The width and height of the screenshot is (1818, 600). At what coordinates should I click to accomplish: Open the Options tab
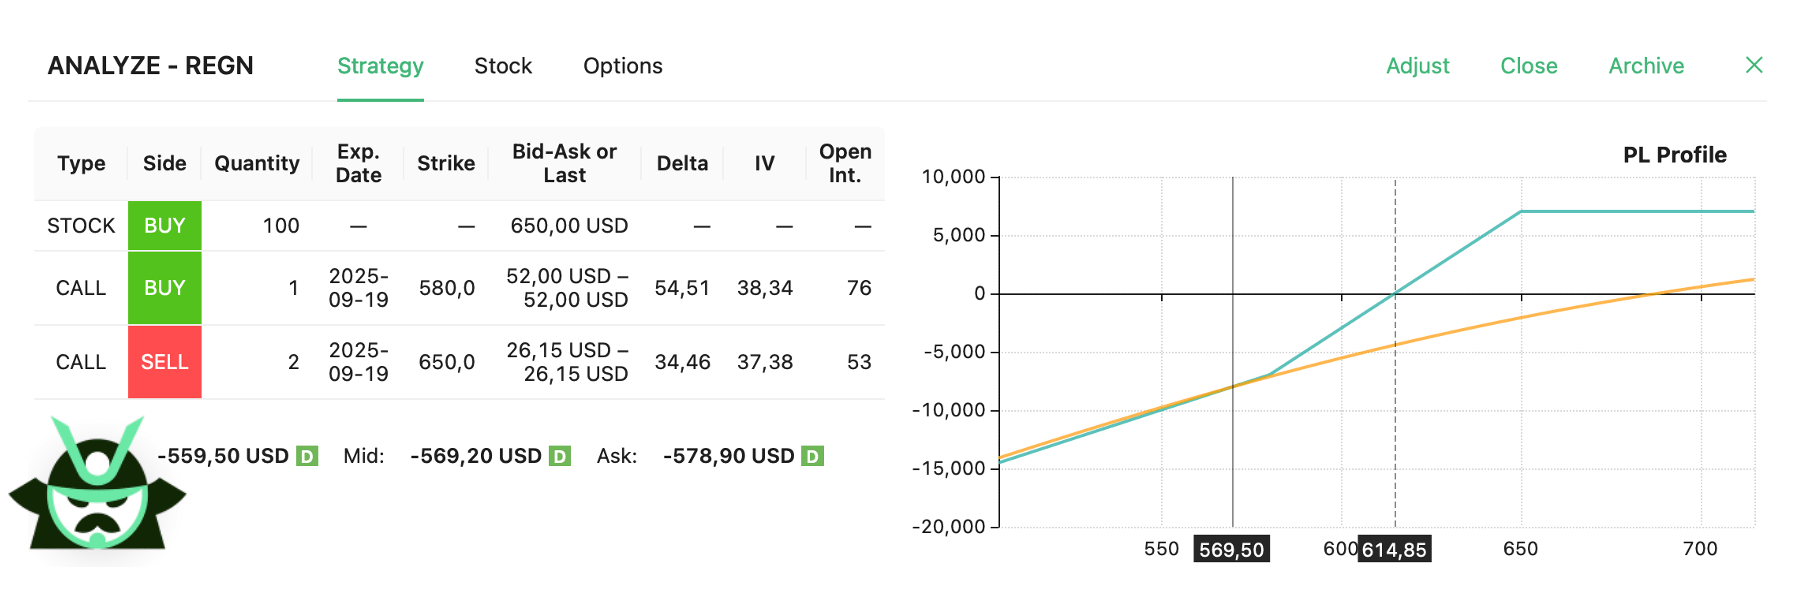[x=623, y=66]
